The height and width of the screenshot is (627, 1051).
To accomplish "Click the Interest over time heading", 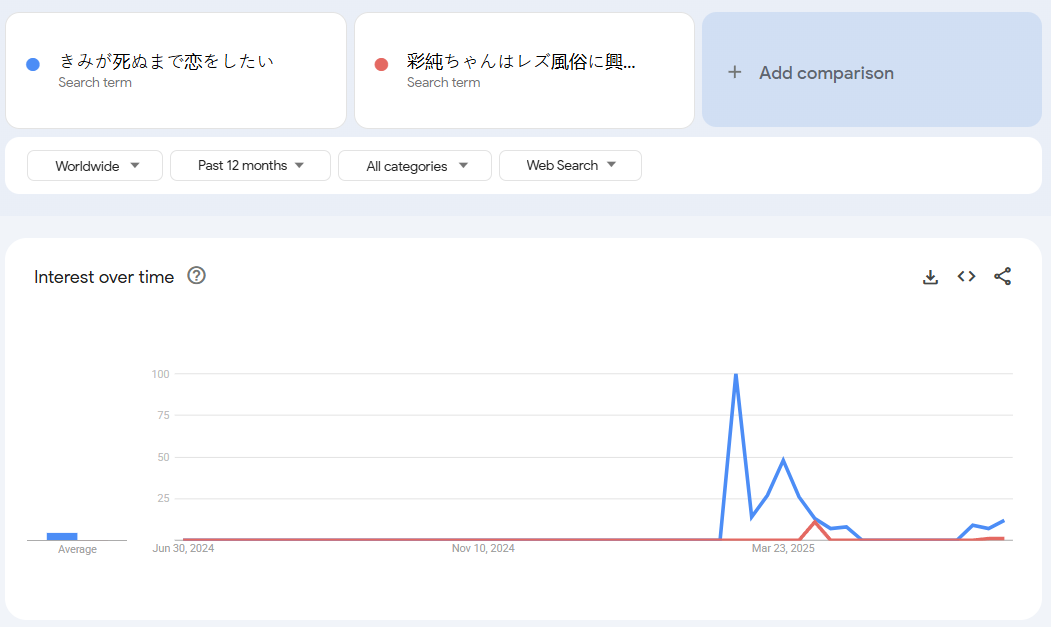I will click(x=104, y=277).
